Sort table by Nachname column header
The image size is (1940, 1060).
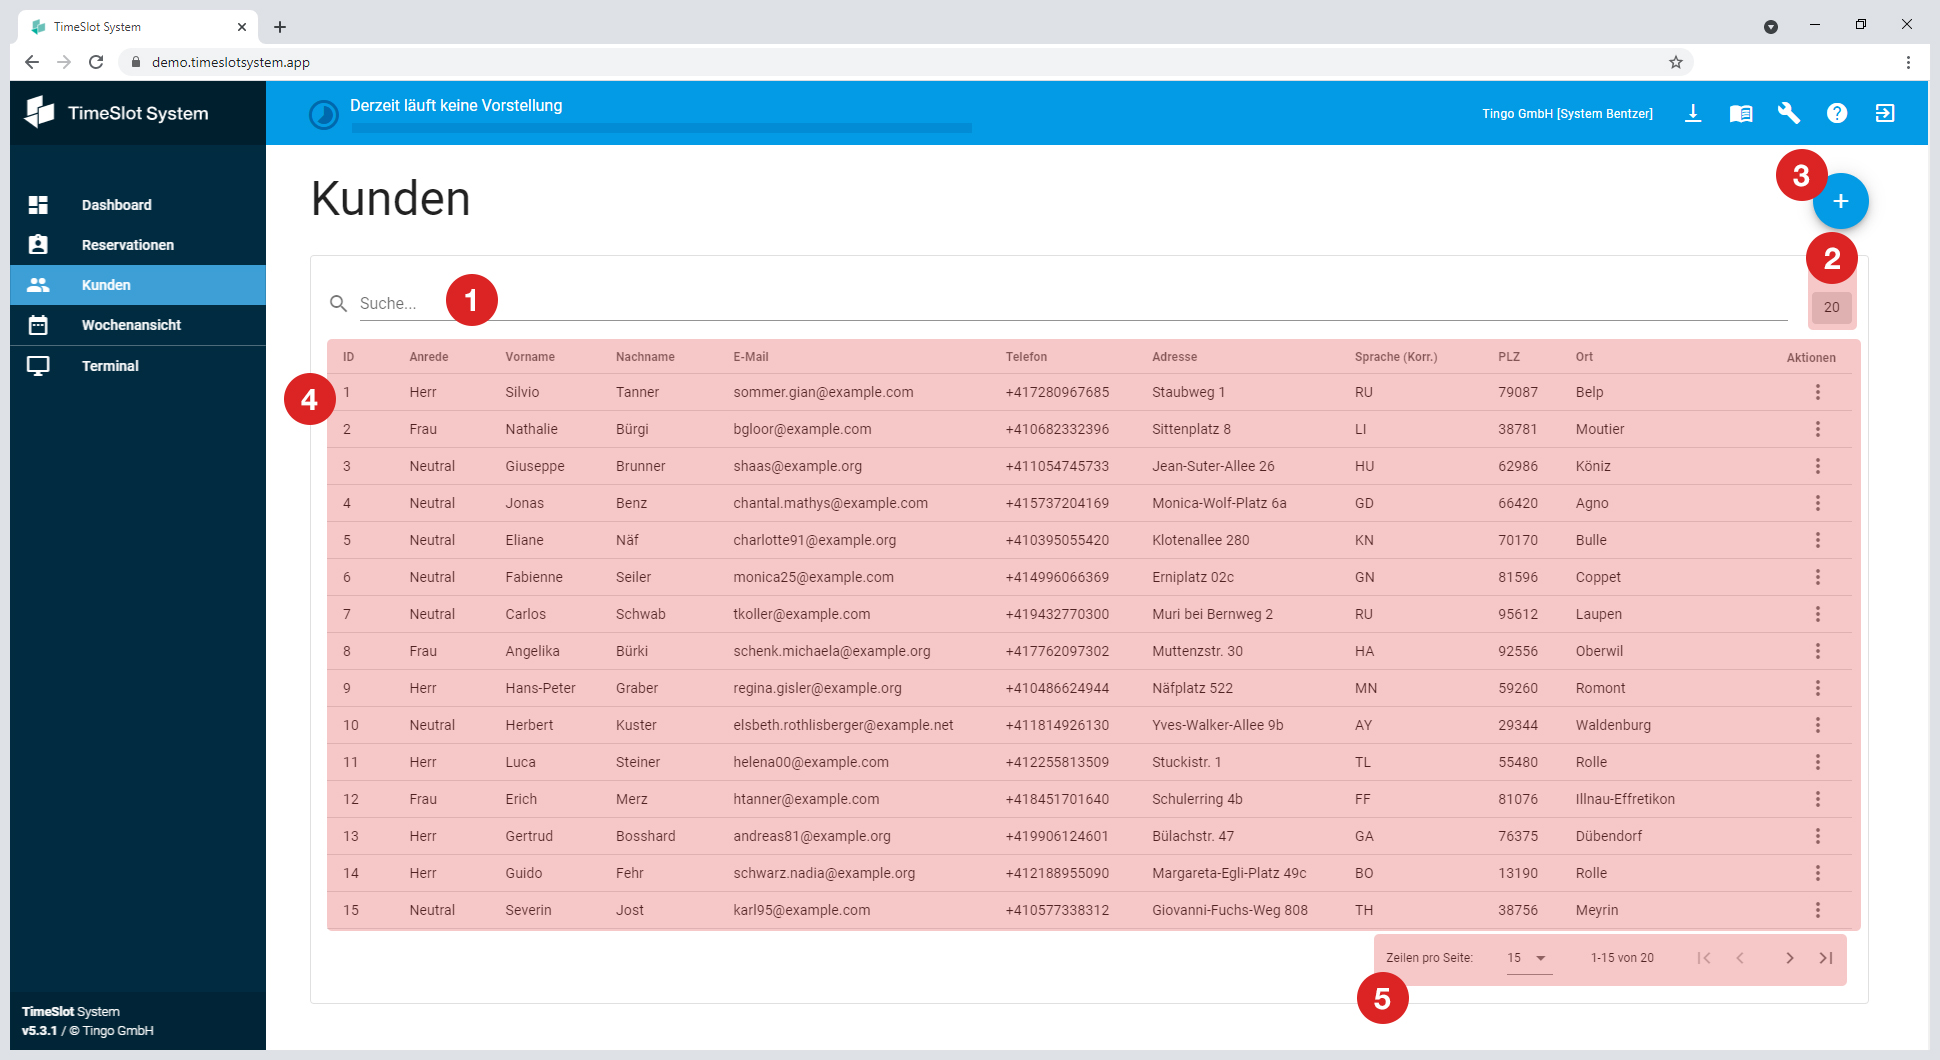click(645, 357)
